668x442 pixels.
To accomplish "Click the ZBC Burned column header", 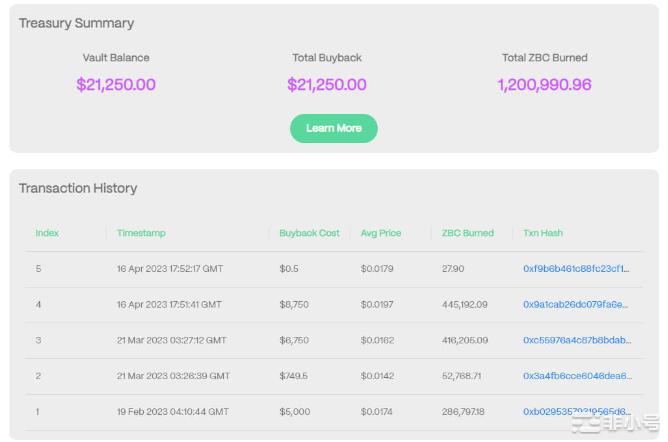I will point(467,233).
